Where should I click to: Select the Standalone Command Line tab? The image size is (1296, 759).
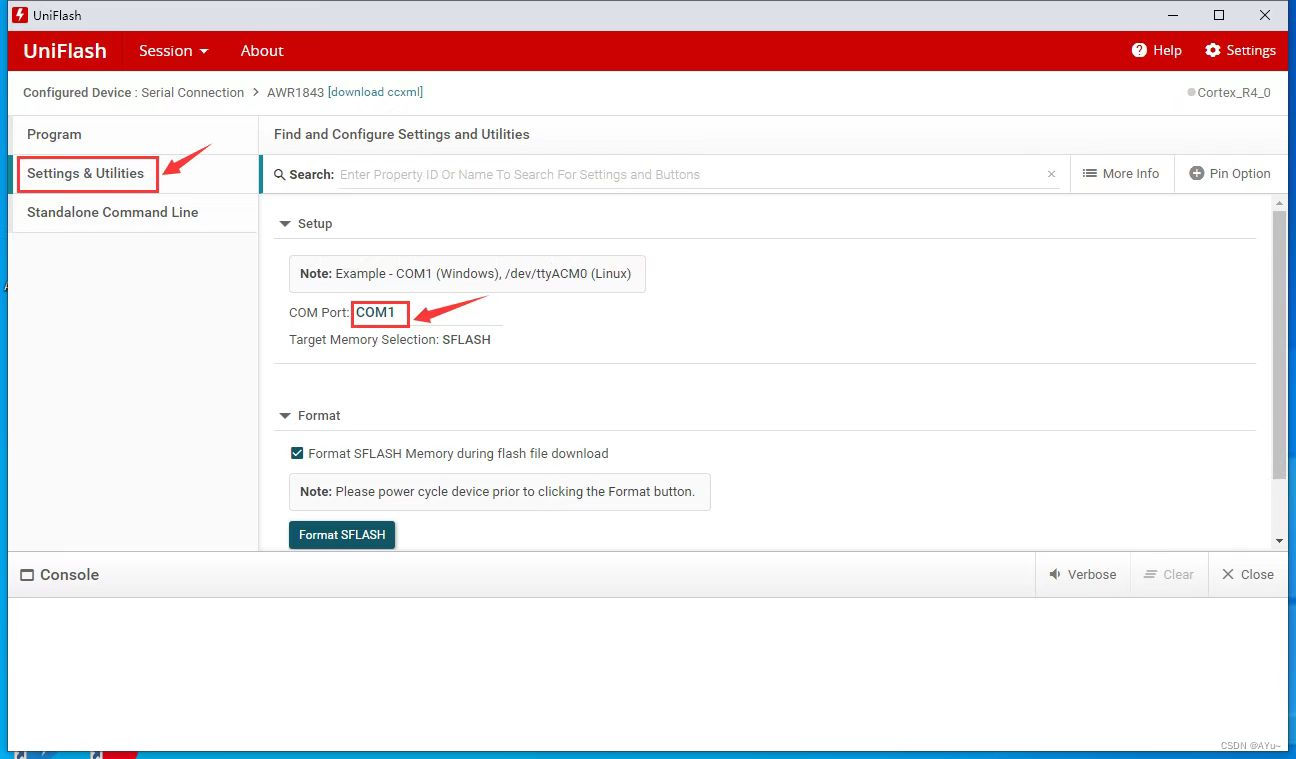pyautogui.click(x=133, y=213)
